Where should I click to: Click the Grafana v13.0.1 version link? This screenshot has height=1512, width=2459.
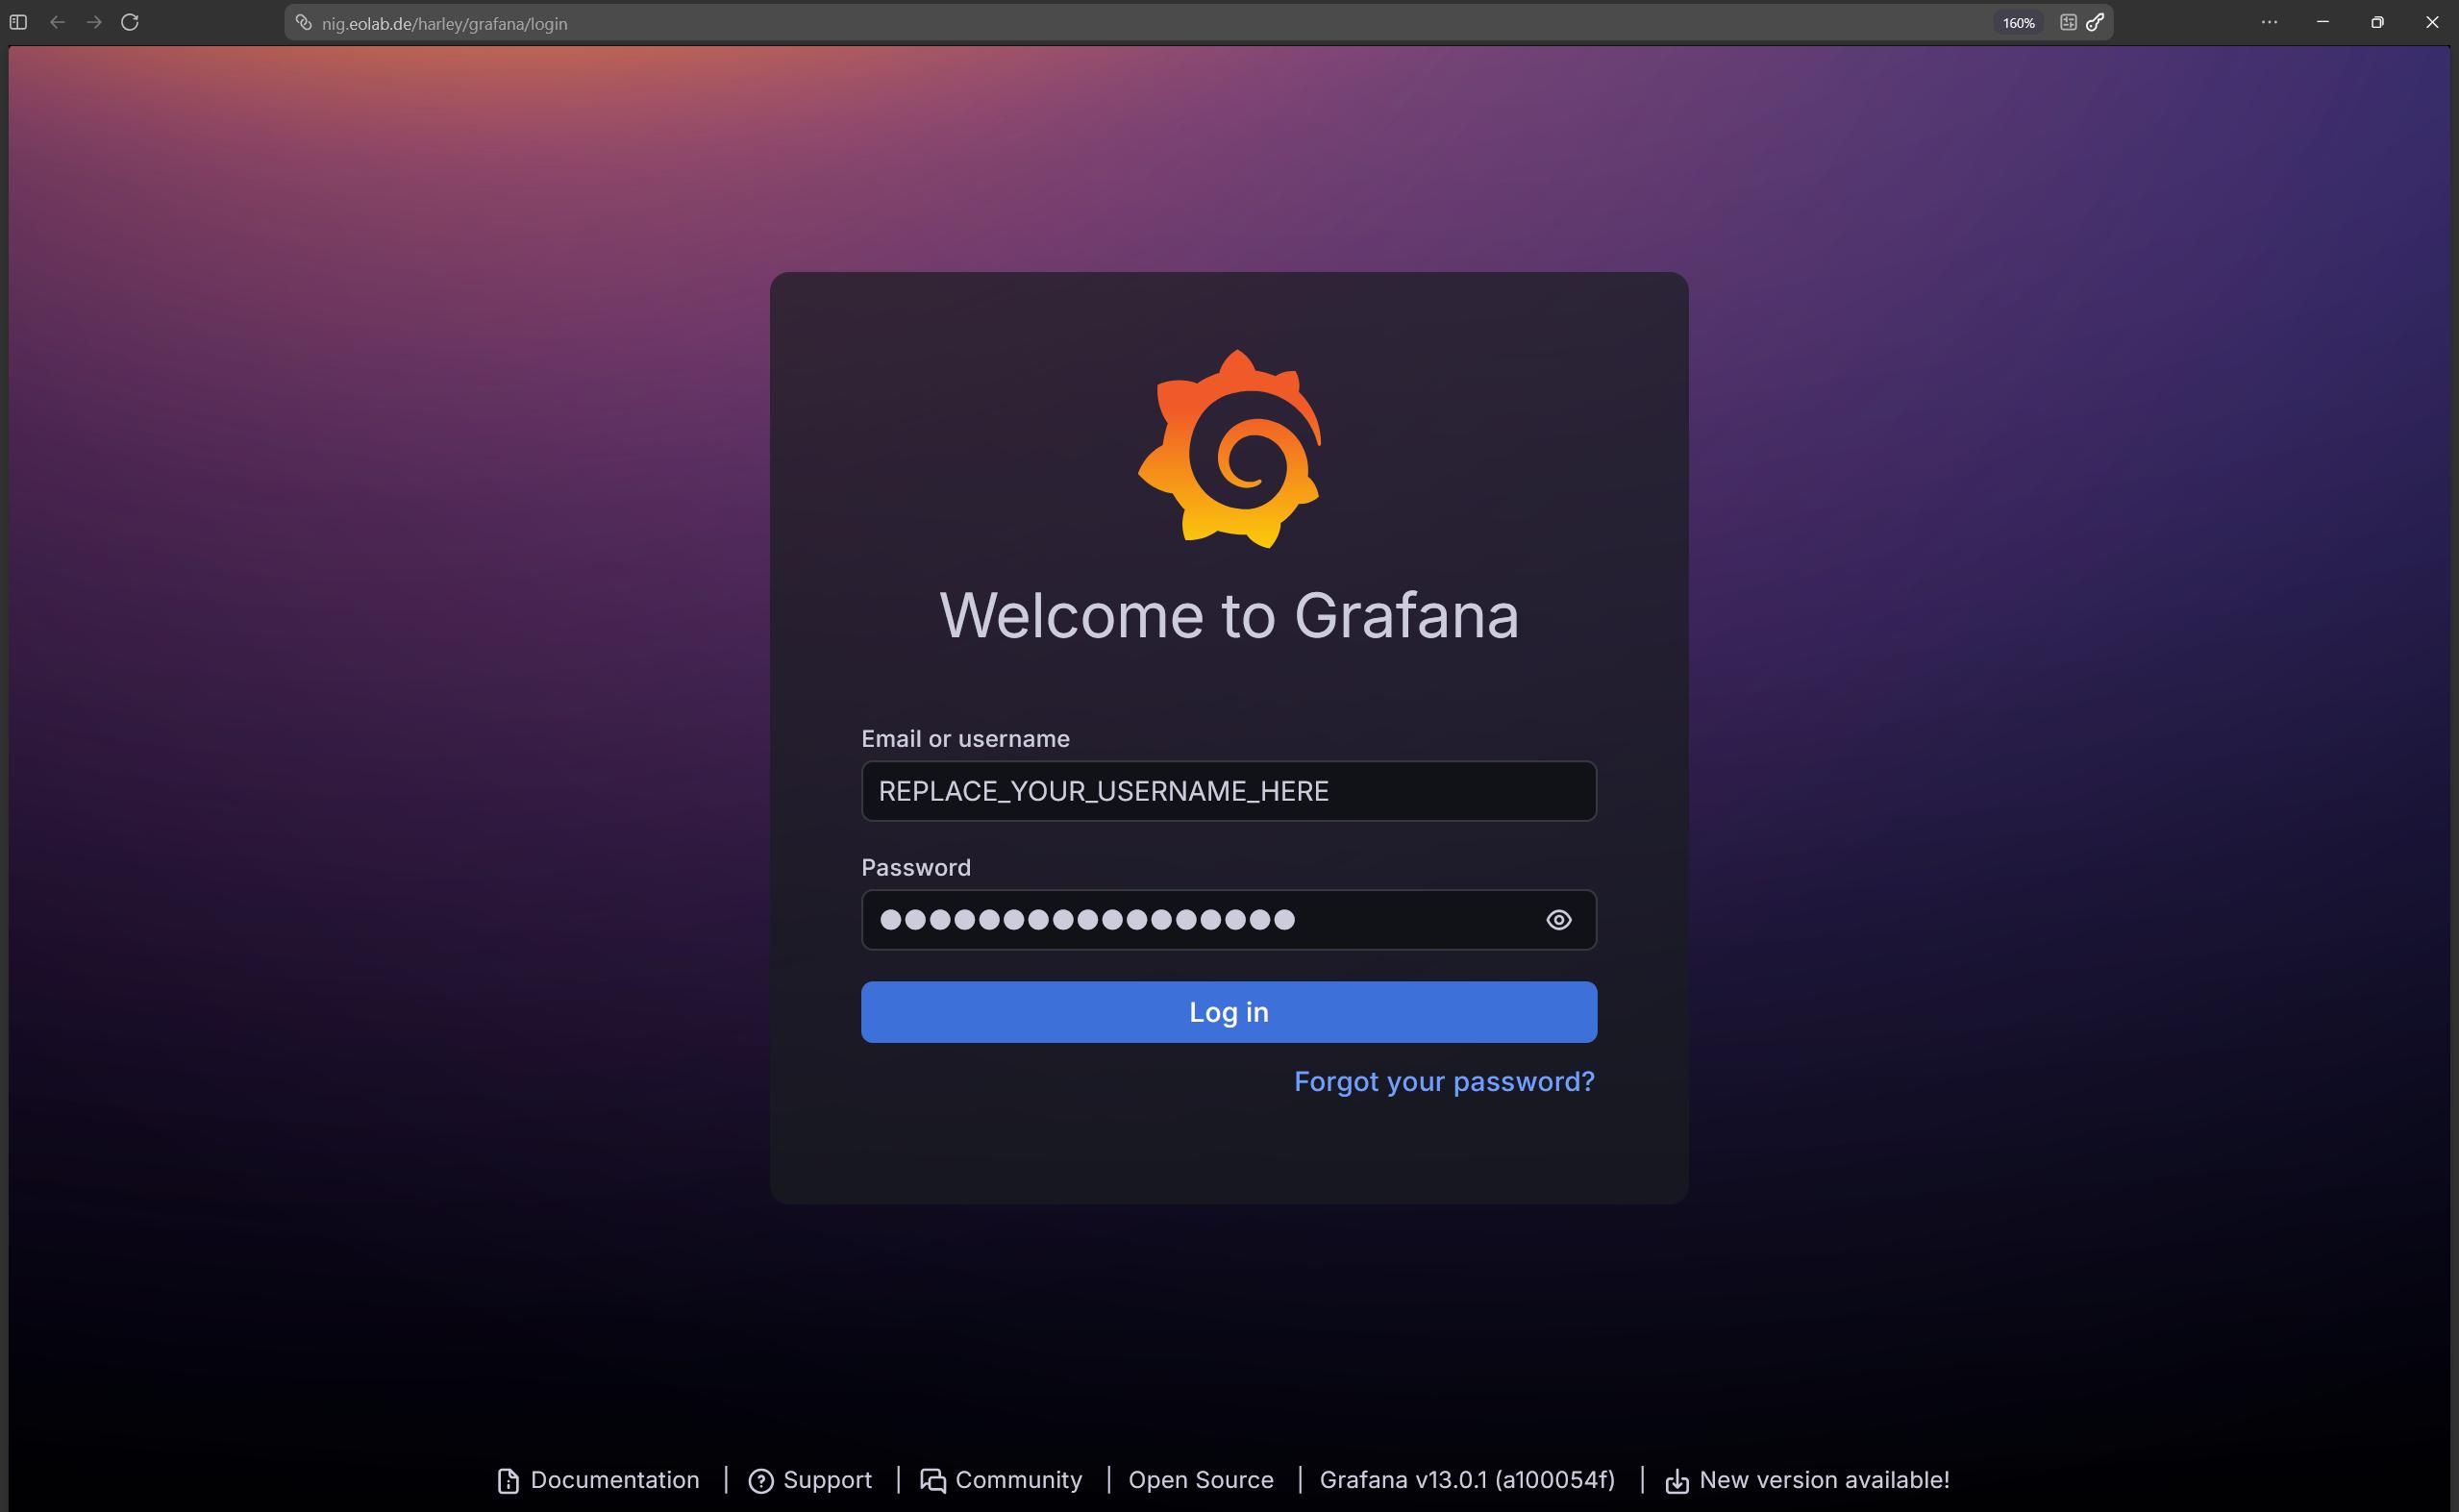pyautogui.click(x=1467, y=1480)
